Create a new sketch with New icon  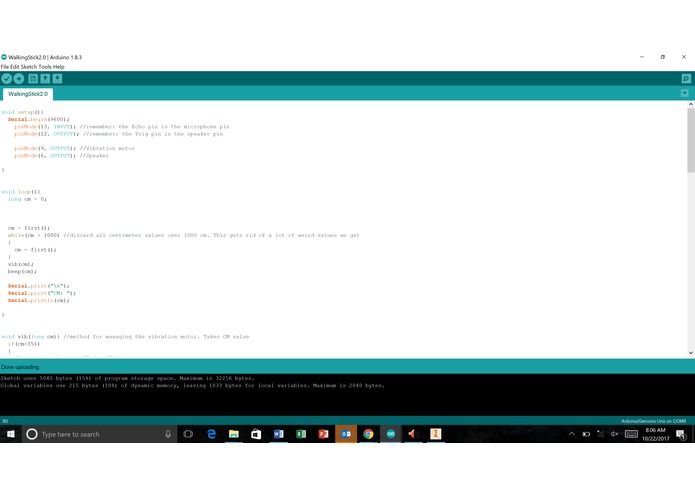click(x=33, y=79)
